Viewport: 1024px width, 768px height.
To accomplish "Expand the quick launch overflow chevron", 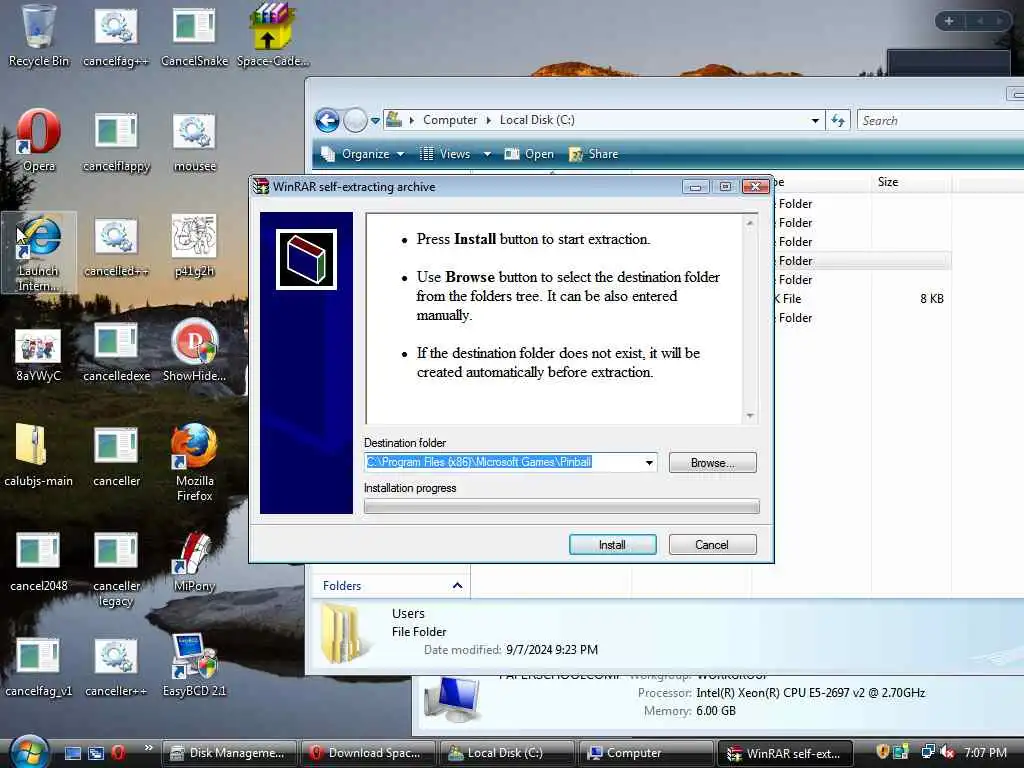I will 148,748.
